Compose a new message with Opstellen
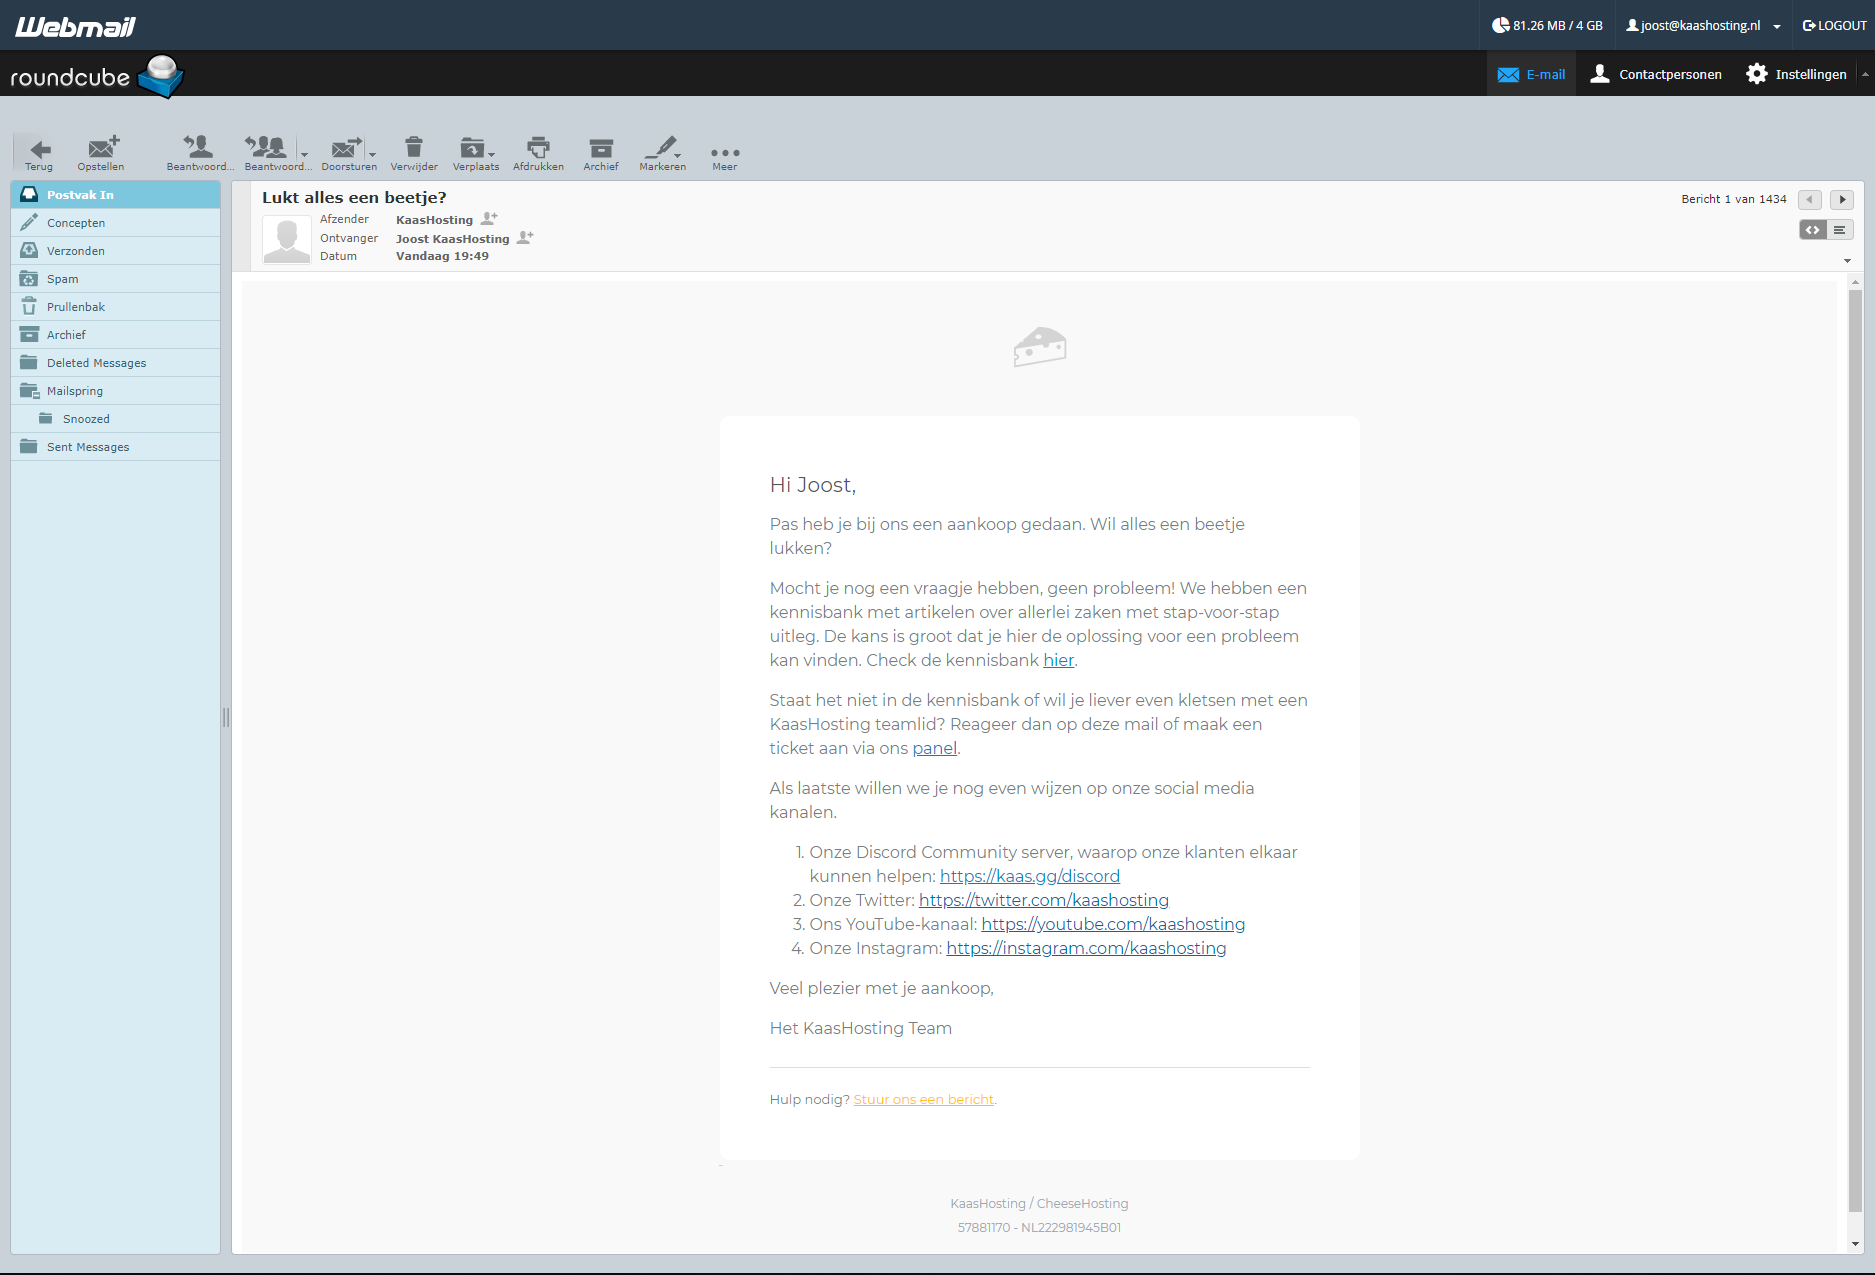This screenshot has height=1275, width=1875. coord(101,149)
